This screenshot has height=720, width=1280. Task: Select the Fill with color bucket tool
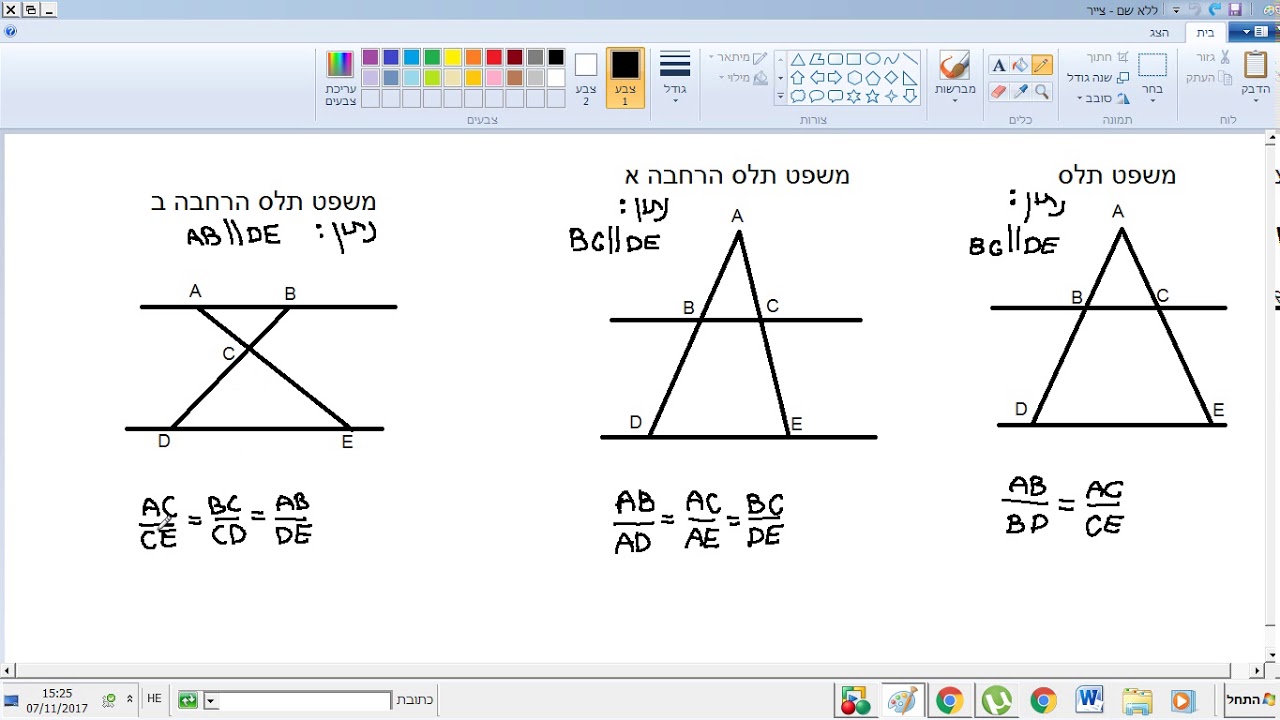[1020, 65]
